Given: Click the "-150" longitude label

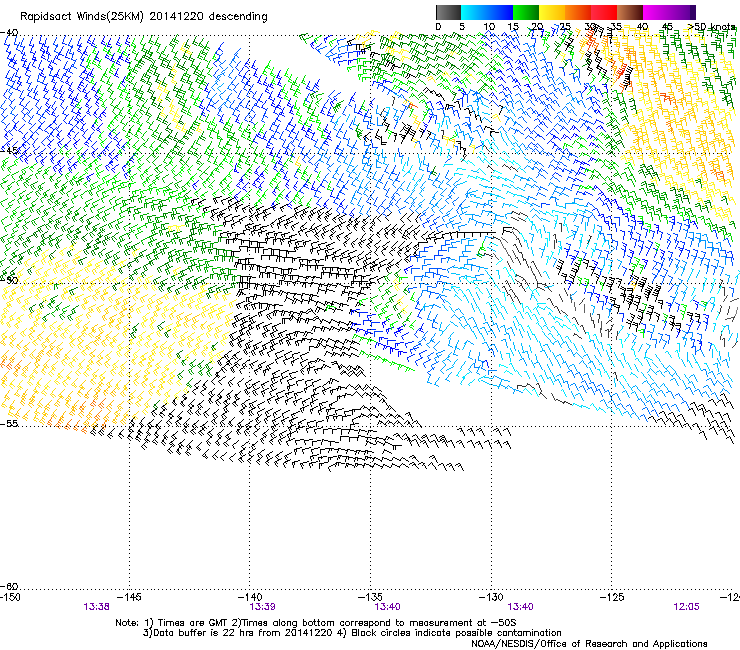Looking at the screenshot, I should tap(10, 597).
